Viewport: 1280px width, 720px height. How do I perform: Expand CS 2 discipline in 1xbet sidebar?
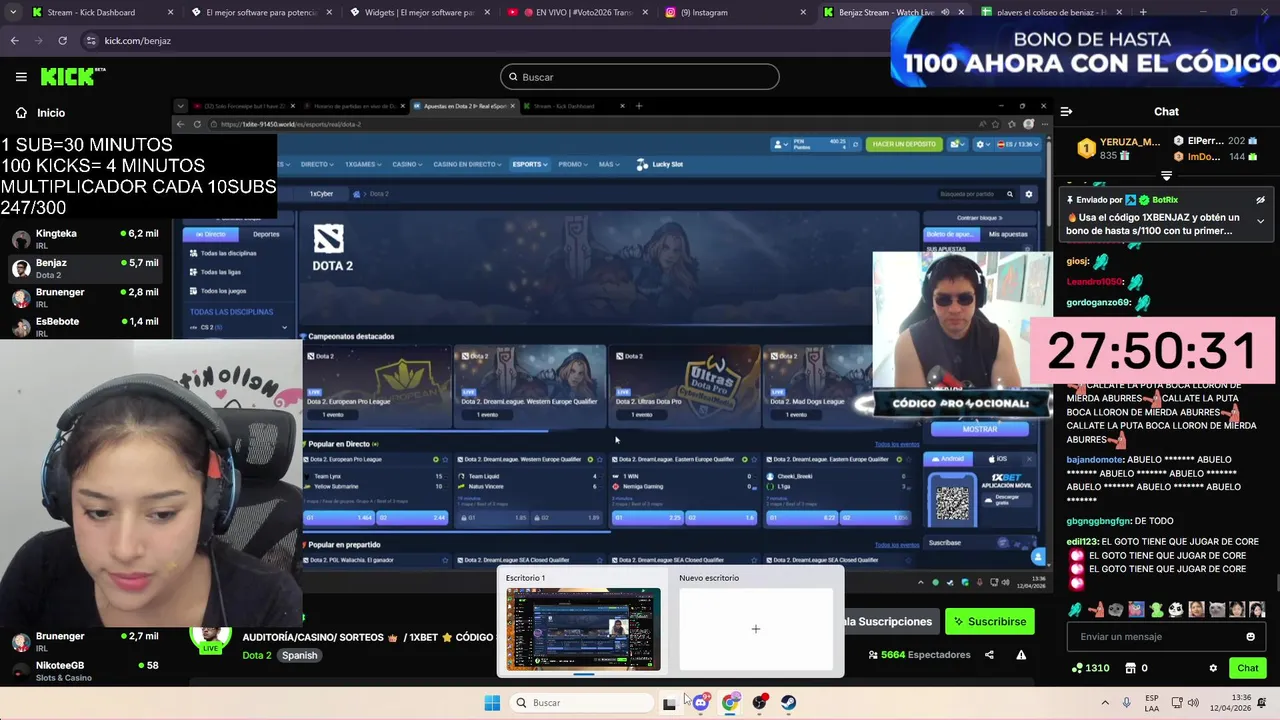[284, 327]
